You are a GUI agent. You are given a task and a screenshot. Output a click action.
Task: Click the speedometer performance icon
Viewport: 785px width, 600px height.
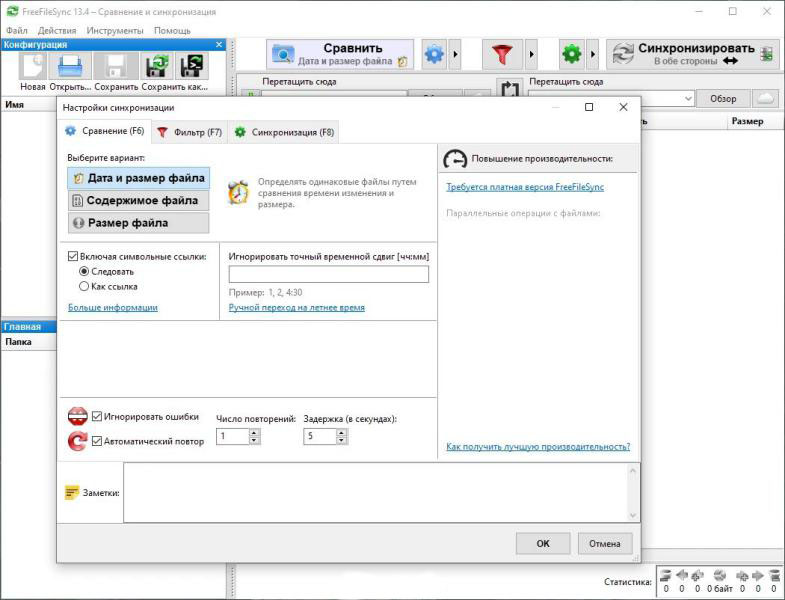coord(455,159)
